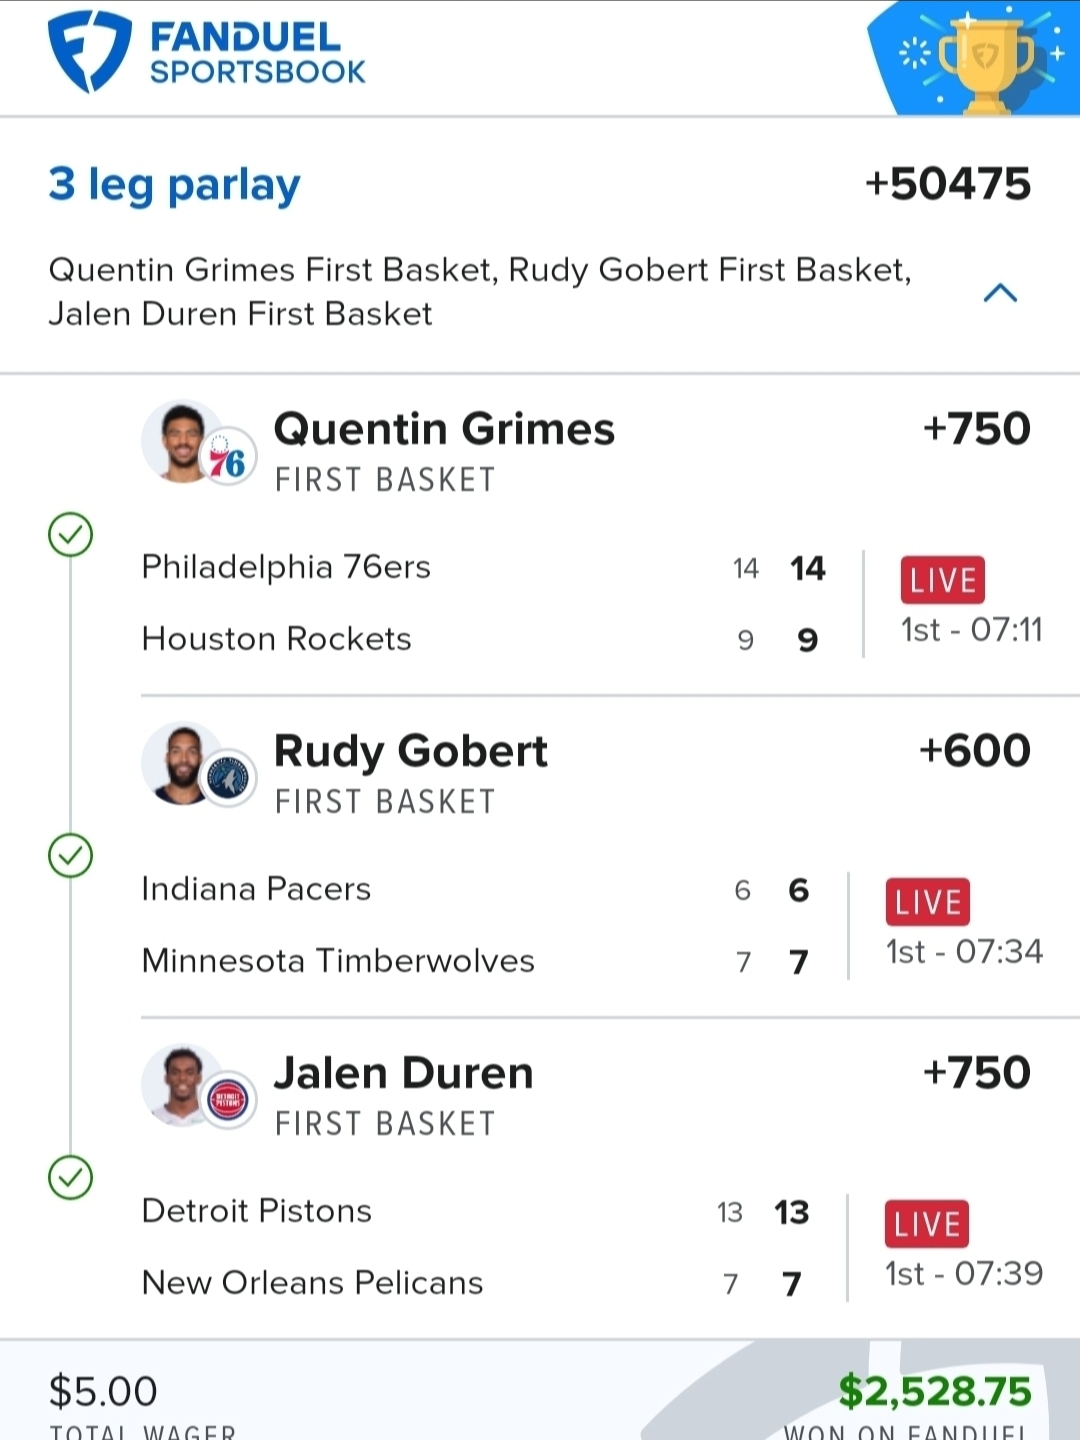The image size is (1080, 1440).
Task: Tap green checkmark for Duren leg
Action: [x=71, y=1178]
